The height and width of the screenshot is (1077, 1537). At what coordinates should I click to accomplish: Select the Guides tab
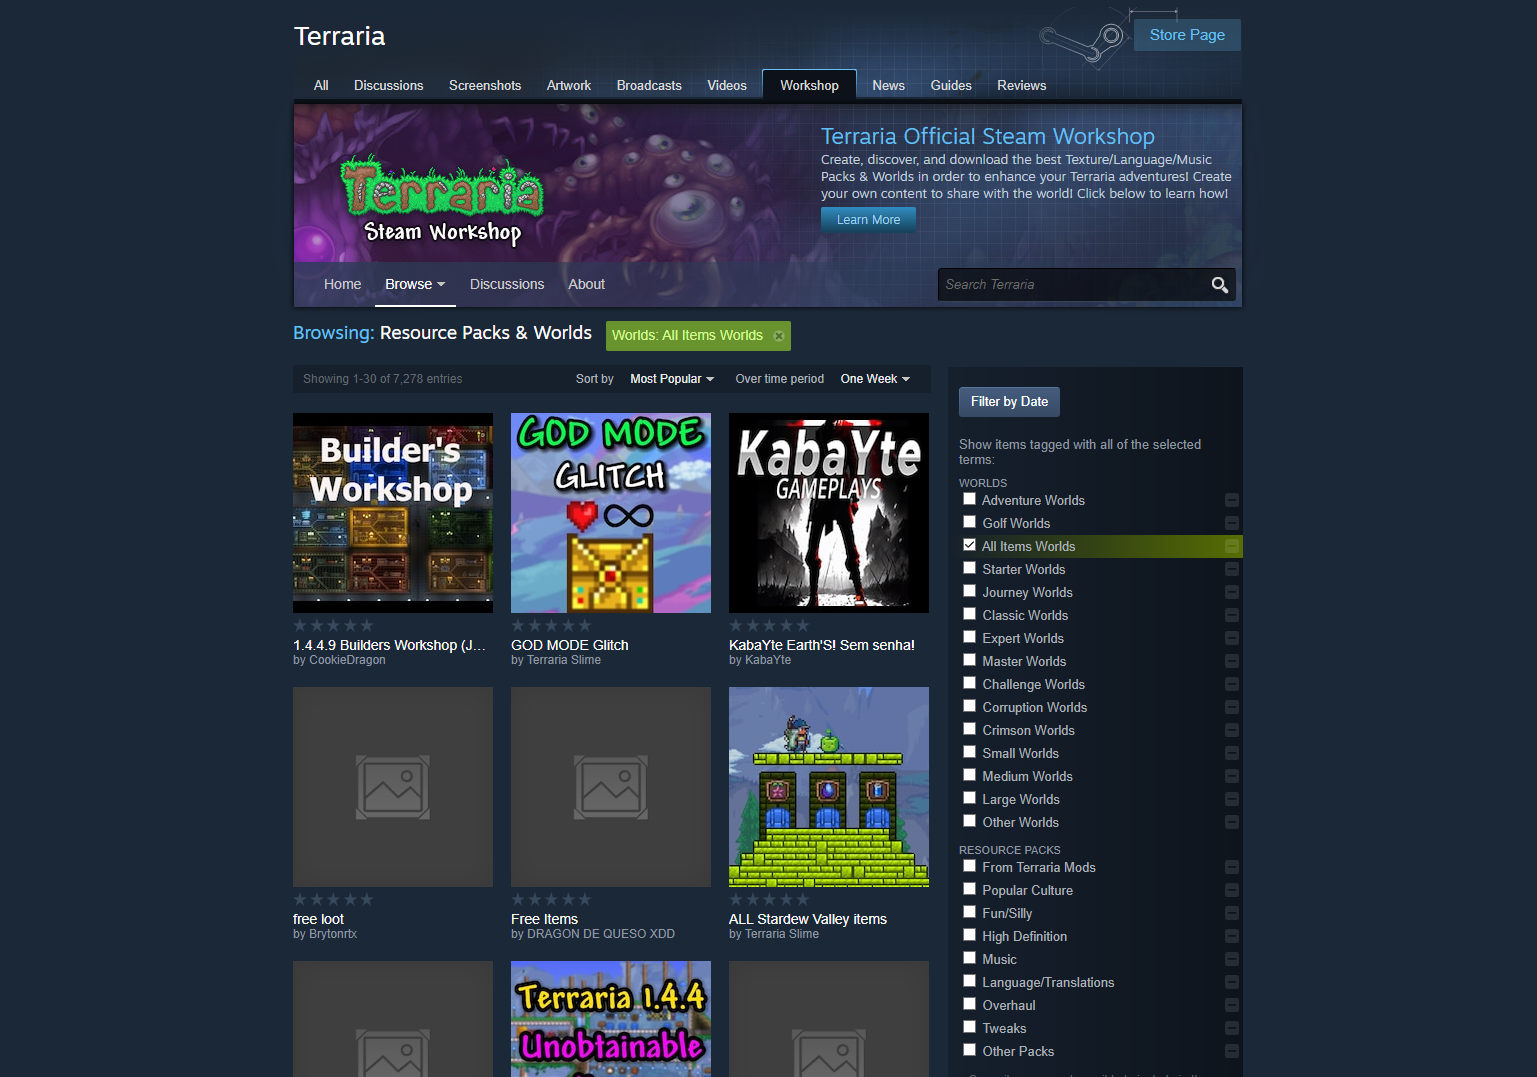[x=951, y=86]
